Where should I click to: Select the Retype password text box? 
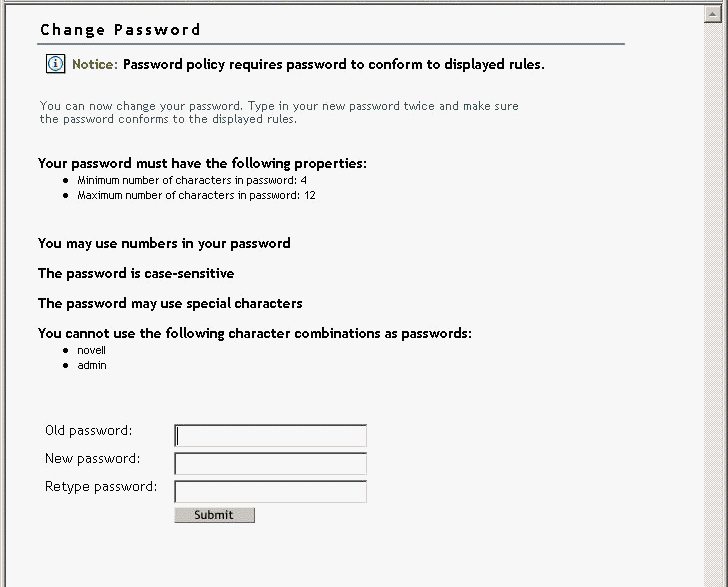(270, 491)
